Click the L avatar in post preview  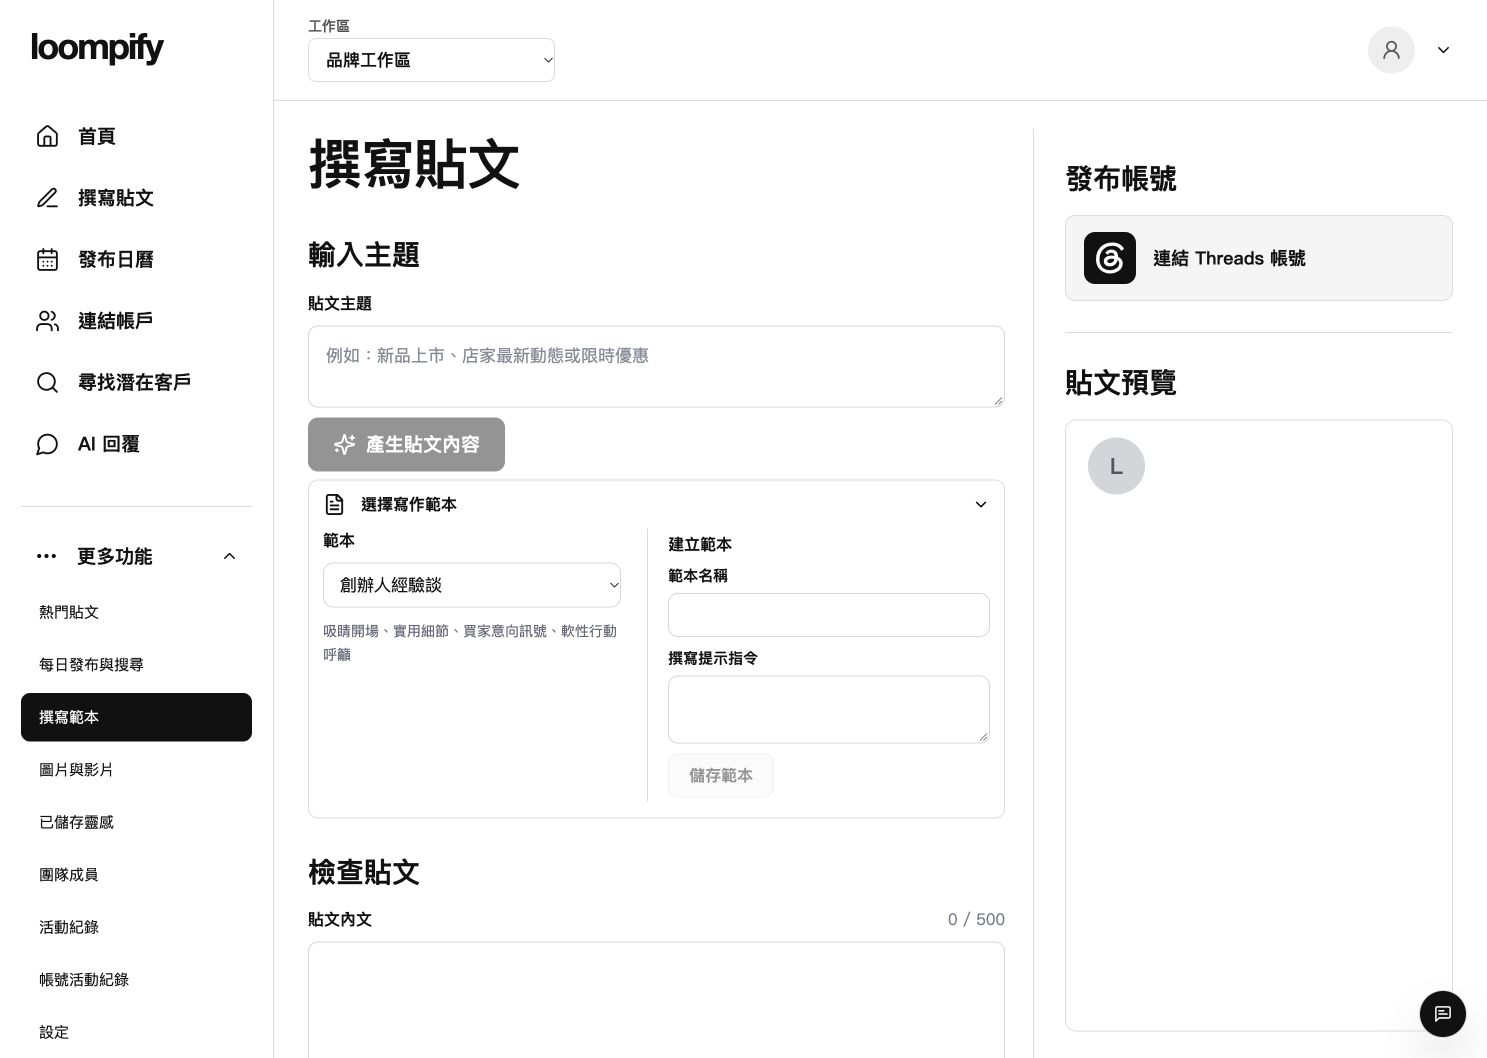coord(1116,466)
